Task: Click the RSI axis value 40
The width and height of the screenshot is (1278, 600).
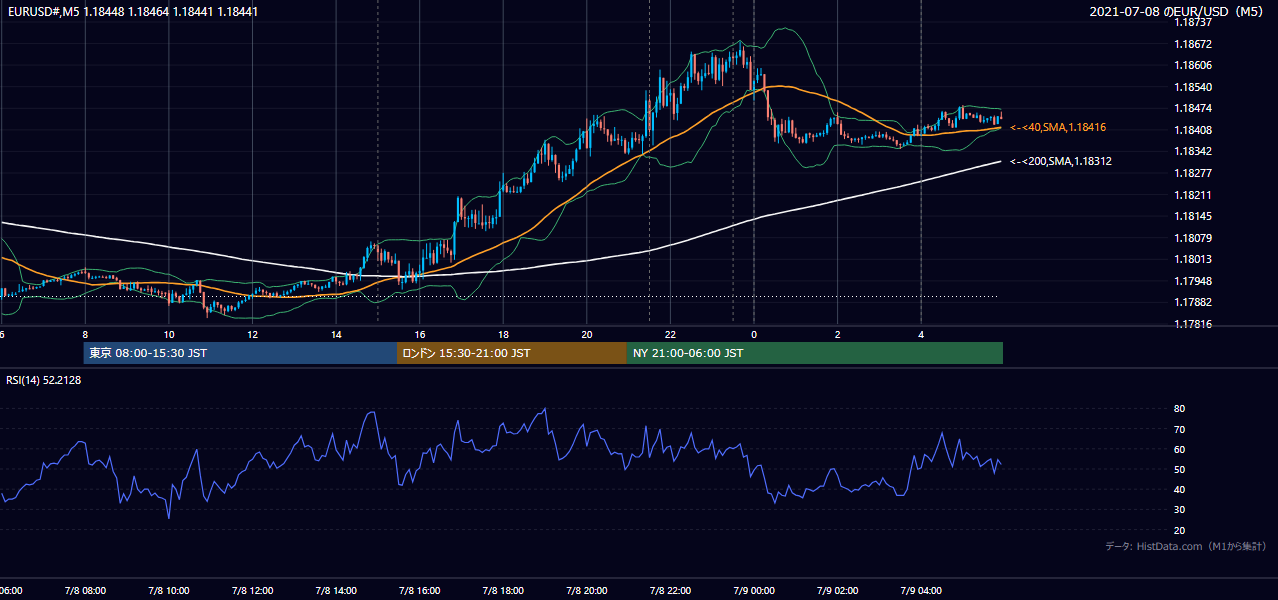Action: [x=1180, y=489]
